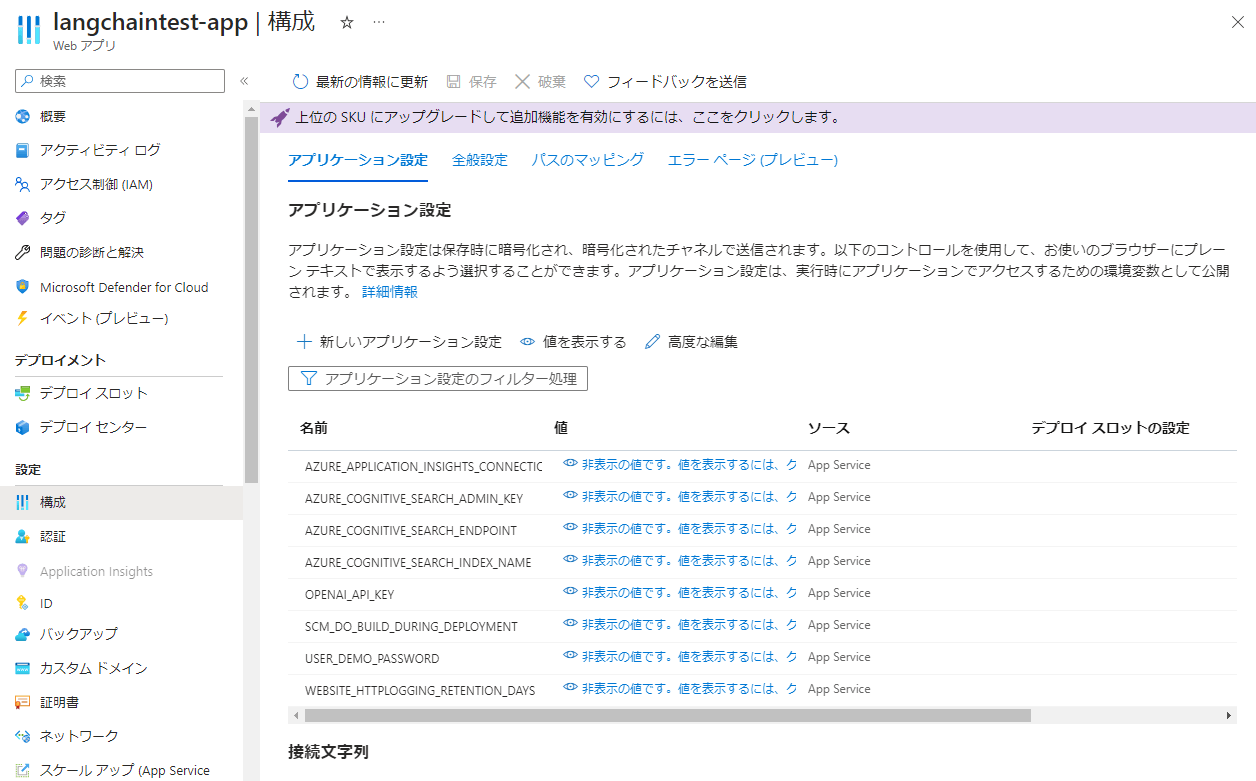Click the OPENAI_API_KEY setting name

click(x=349, y=594)
